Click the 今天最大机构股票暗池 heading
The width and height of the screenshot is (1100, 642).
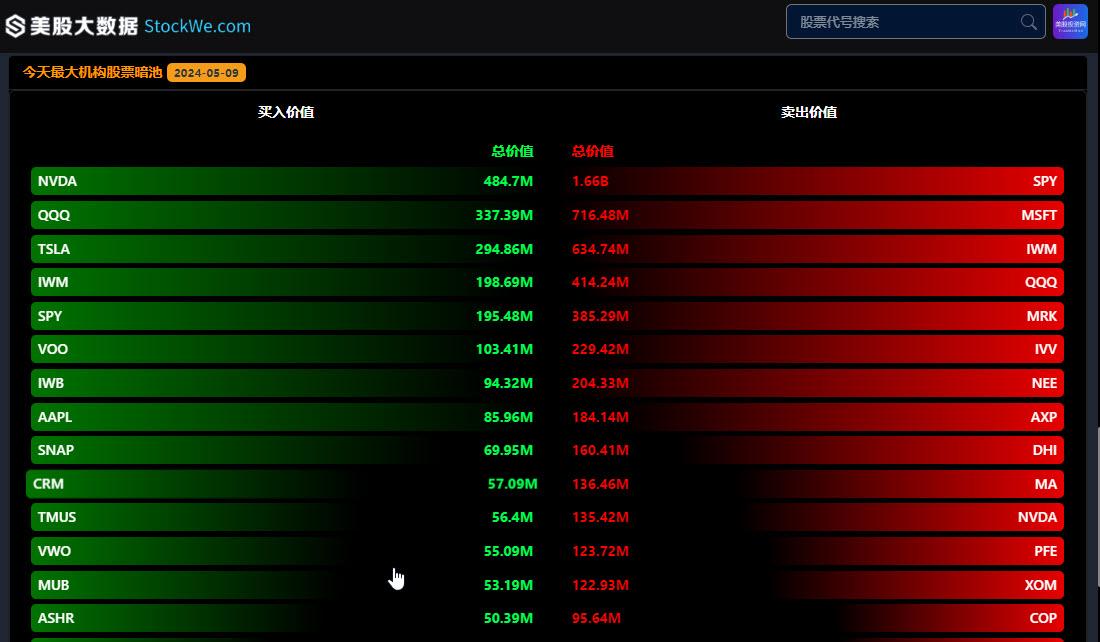click(x=92, y=72)
